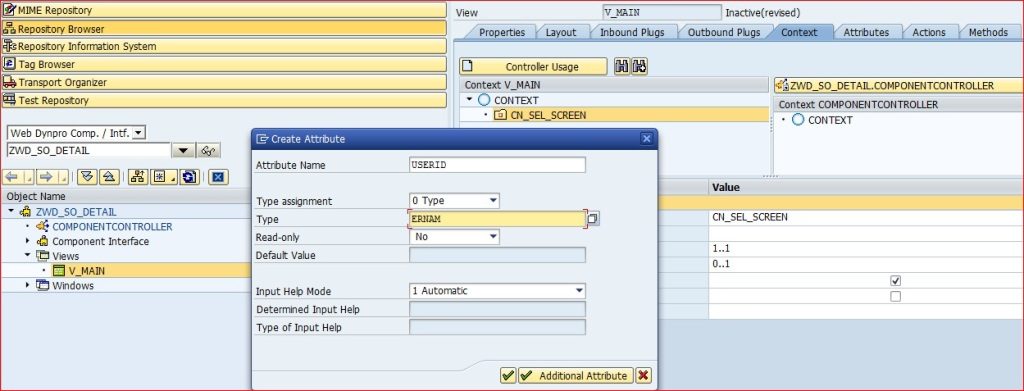
Task: Switch to the Actions tab
Action: [929, 32]
